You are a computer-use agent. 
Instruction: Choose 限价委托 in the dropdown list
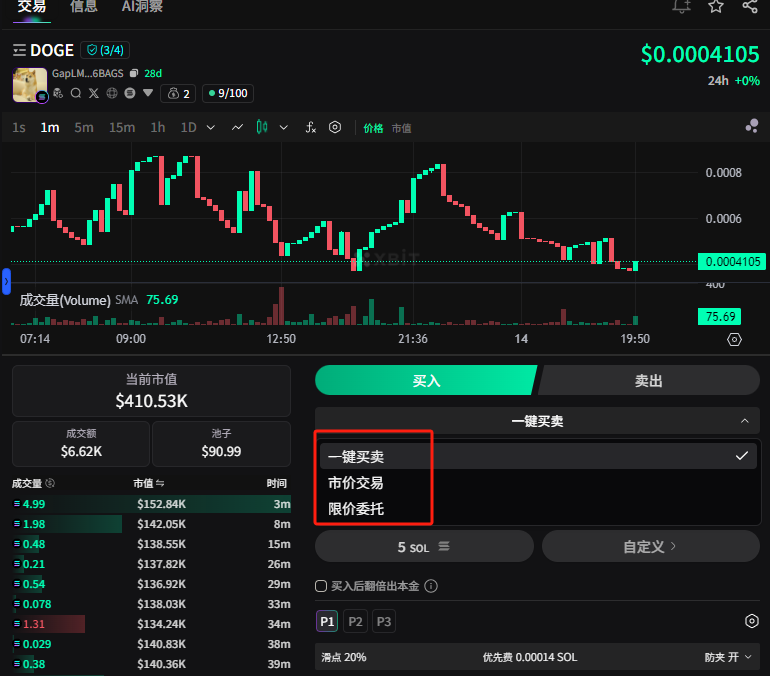tap(538, 509)
